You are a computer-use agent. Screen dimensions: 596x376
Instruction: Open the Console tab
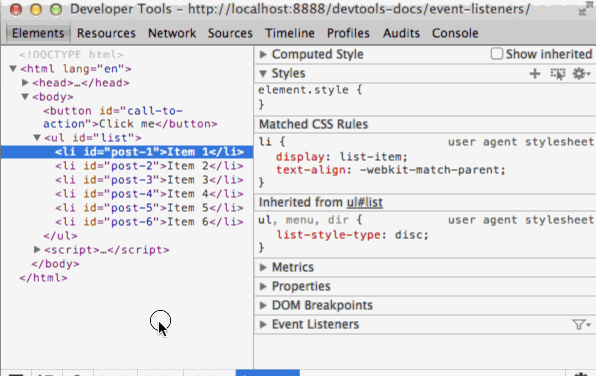(455, 33)
